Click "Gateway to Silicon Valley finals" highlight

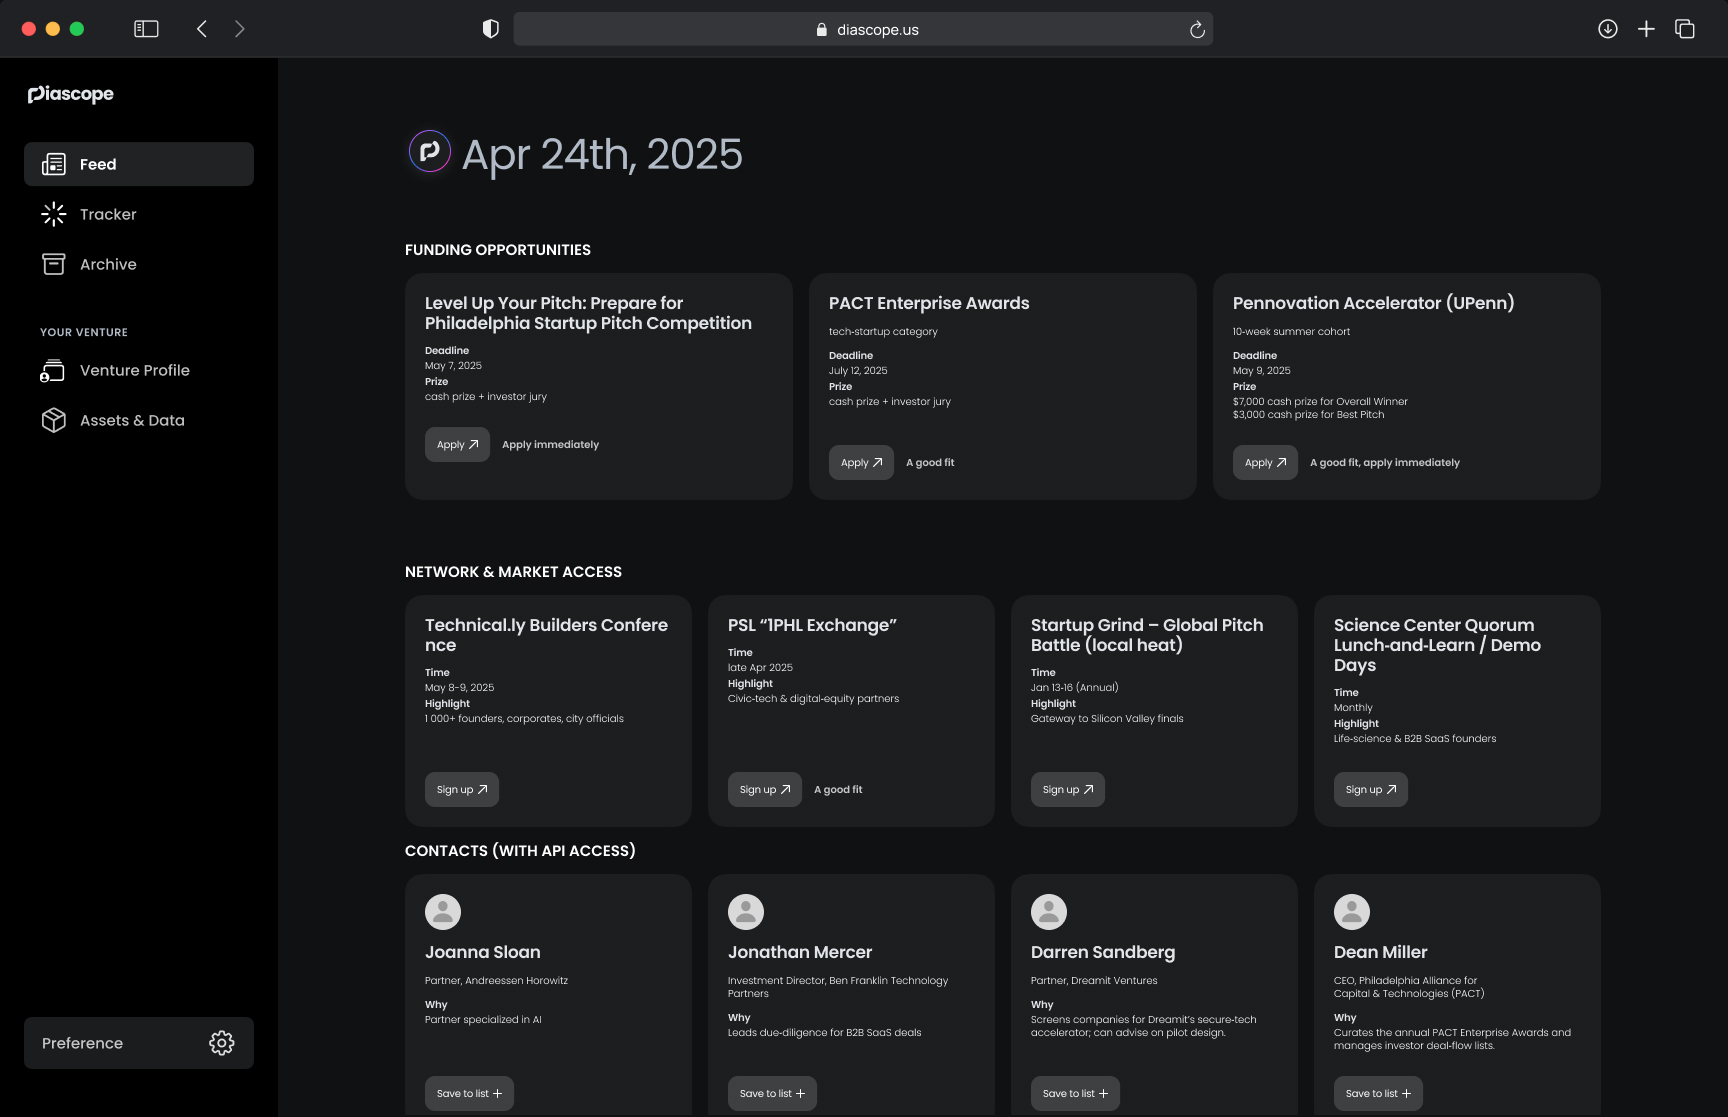pos(1107,719)
